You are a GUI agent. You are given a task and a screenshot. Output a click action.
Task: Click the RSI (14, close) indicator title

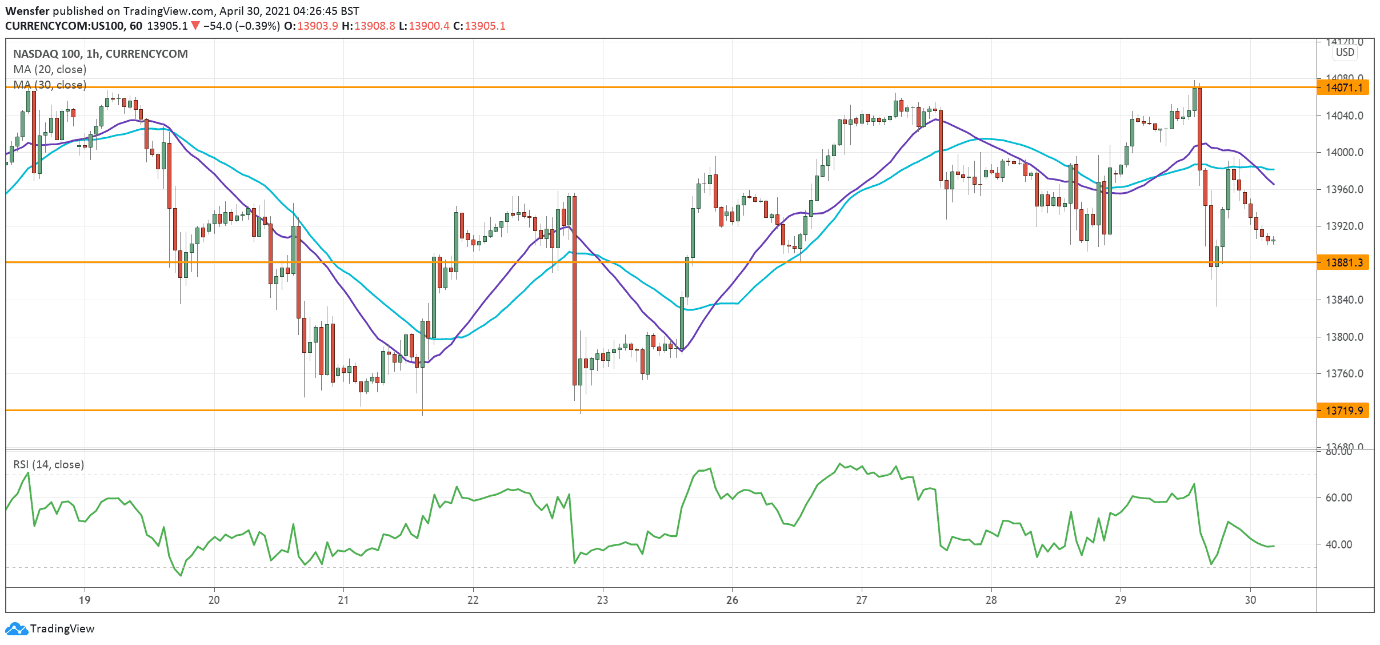click(x=48, y=464)
